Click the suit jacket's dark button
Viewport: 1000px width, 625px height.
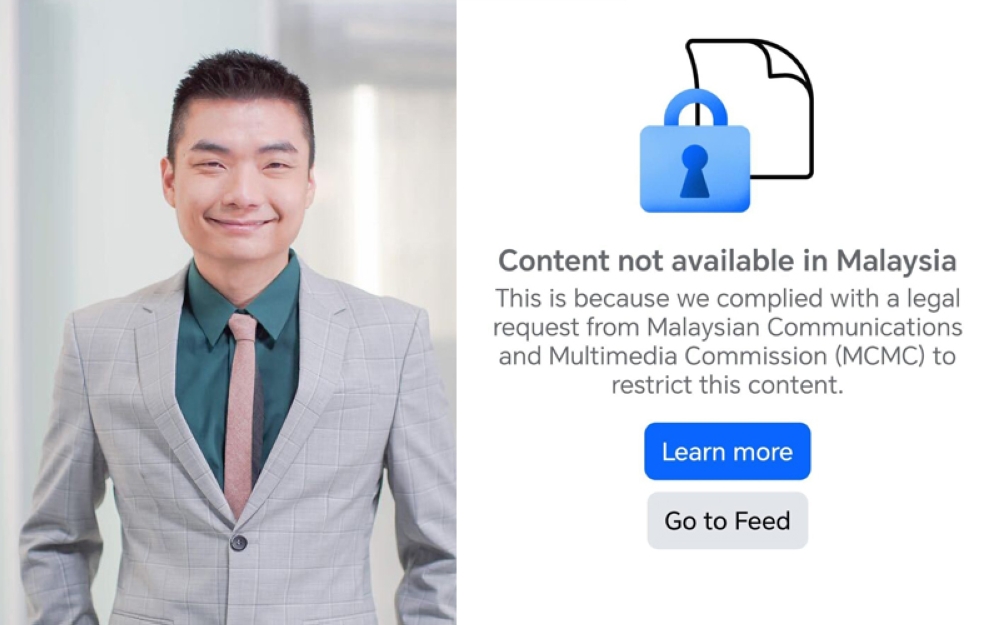[239, 543]
